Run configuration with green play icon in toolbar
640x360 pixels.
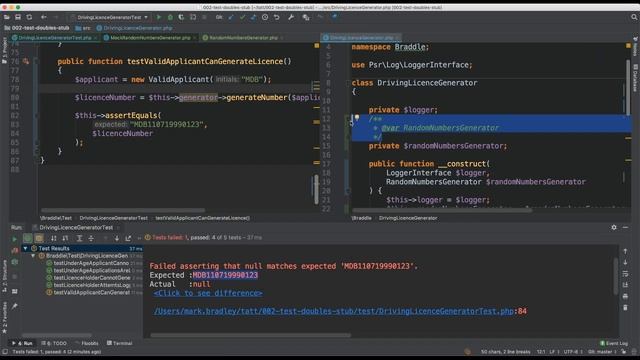(x=159, y=17)
